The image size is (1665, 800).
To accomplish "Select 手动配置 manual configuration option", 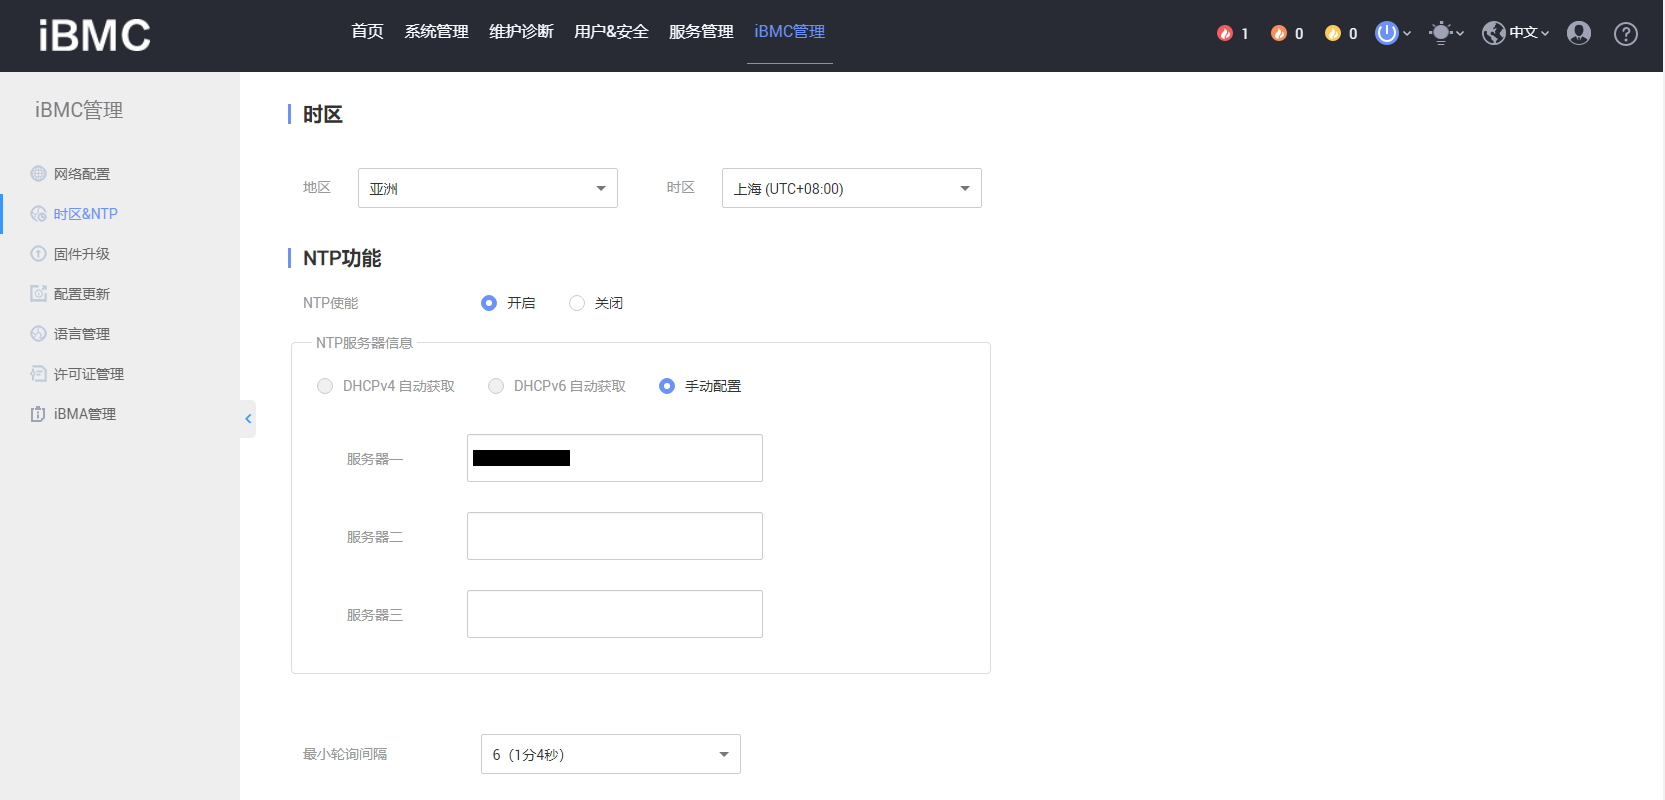I will 667,386.
